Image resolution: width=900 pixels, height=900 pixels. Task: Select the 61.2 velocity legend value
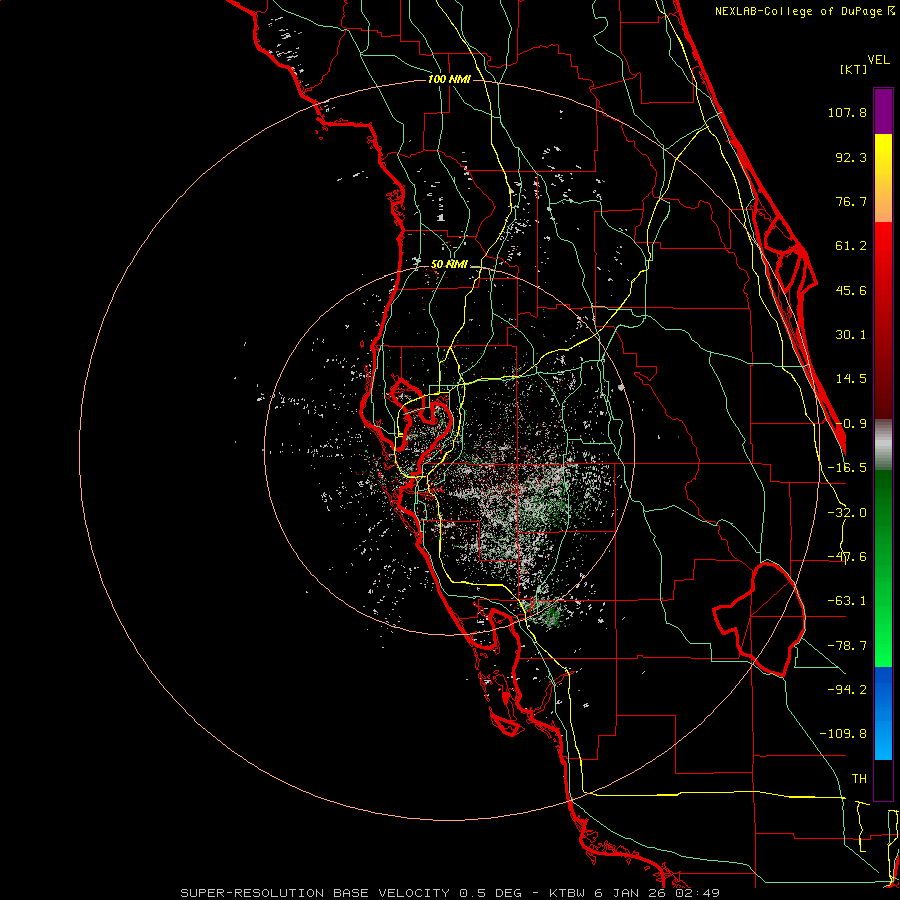point(851,246)
